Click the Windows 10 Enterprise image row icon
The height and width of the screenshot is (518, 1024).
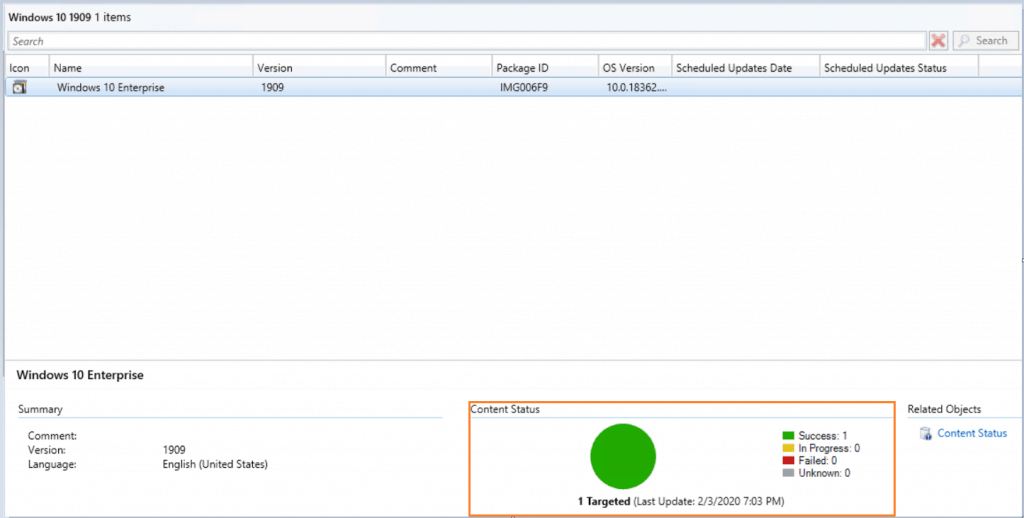(20, 87)
